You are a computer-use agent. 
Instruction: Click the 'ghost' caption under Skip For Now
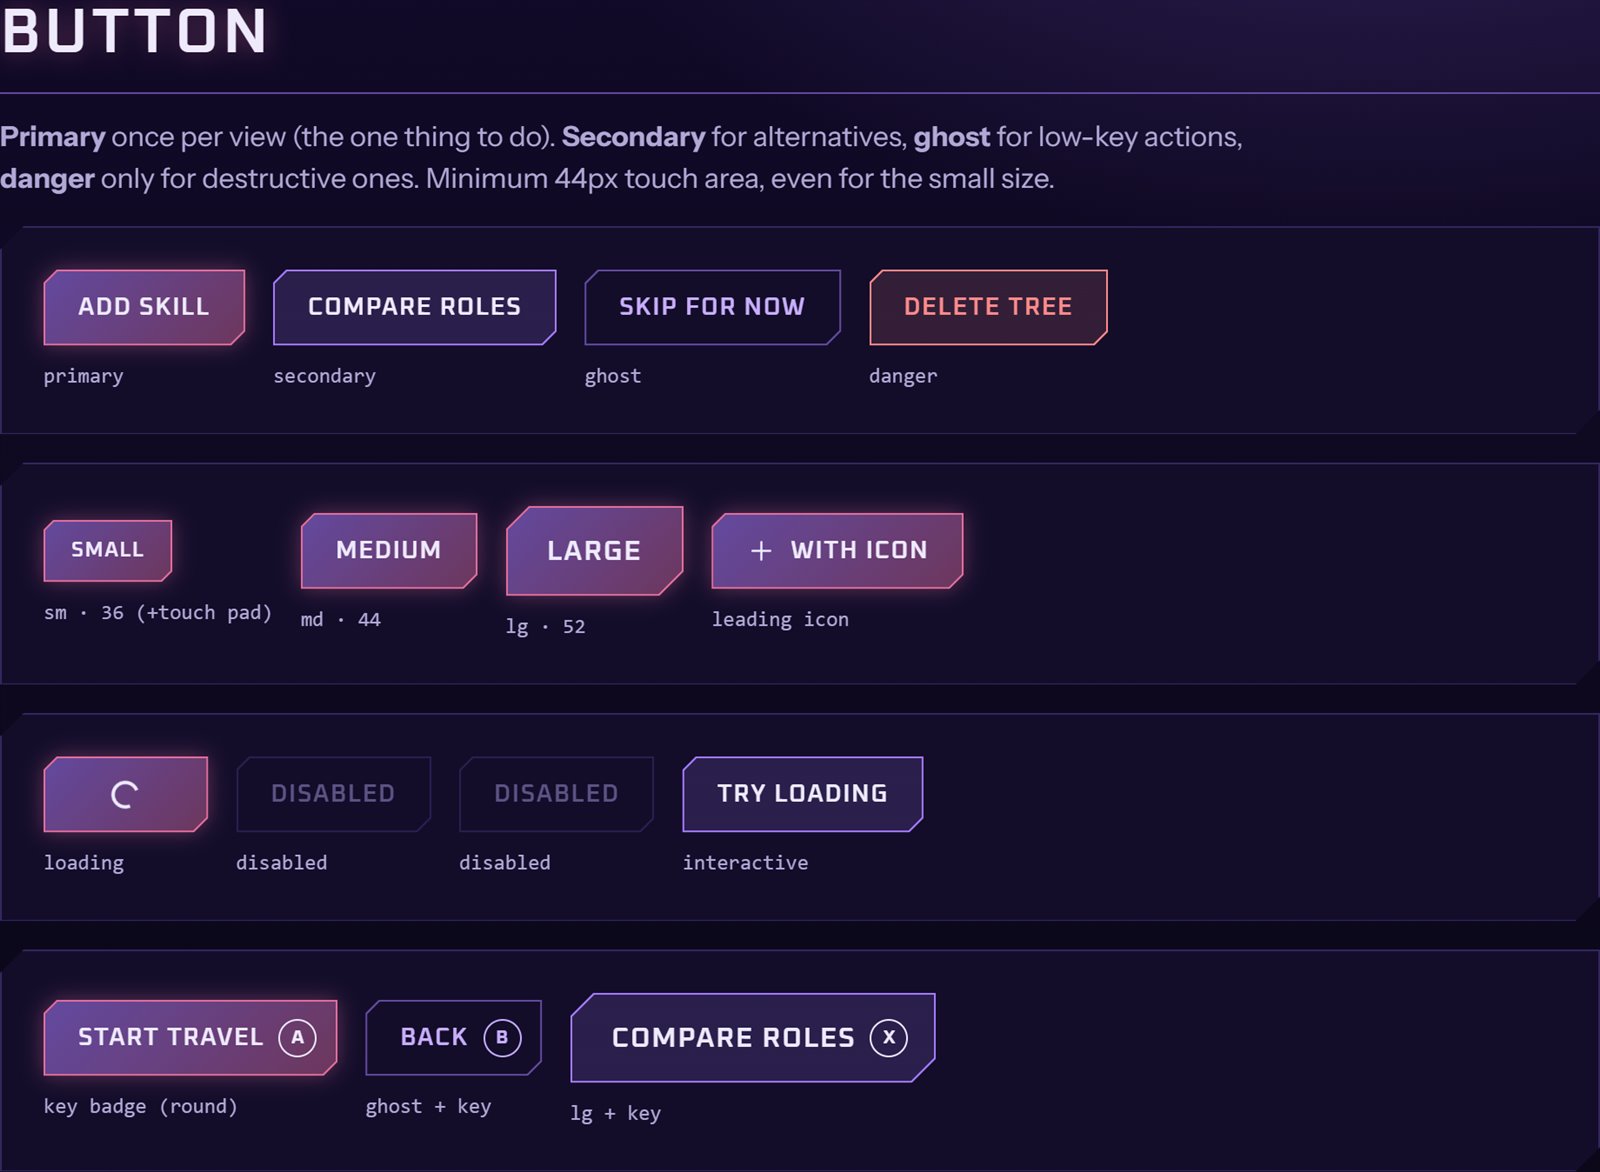613,376
